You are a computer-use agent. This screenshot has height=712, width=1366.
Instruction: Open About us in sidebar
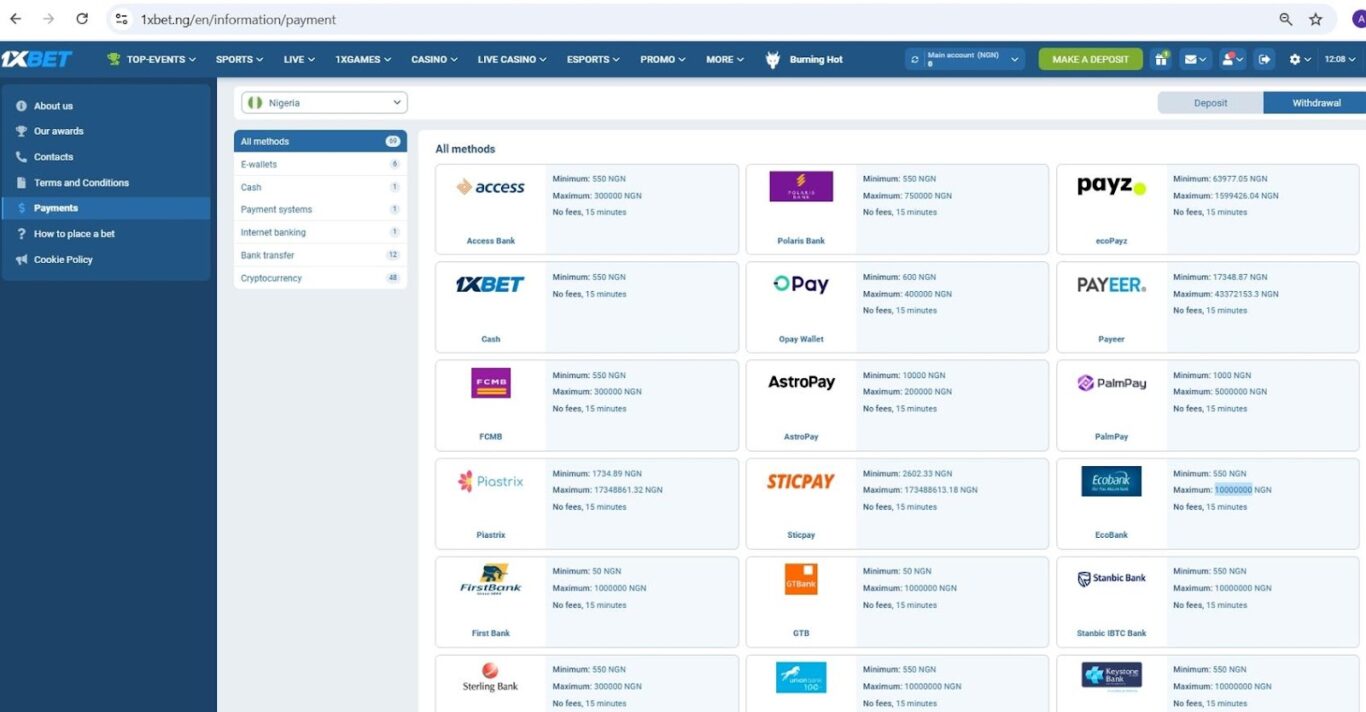(105, 105)
